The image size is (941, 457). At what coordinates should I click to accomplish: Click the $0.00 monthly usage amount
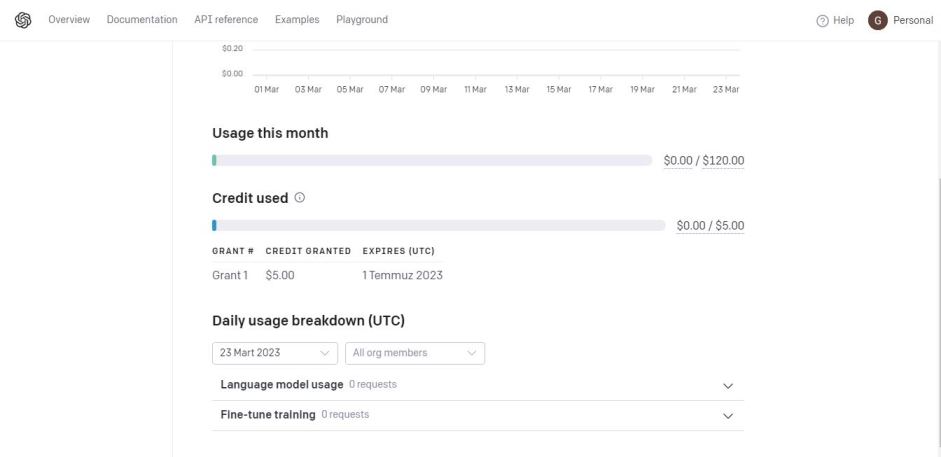tap(678, 161)
